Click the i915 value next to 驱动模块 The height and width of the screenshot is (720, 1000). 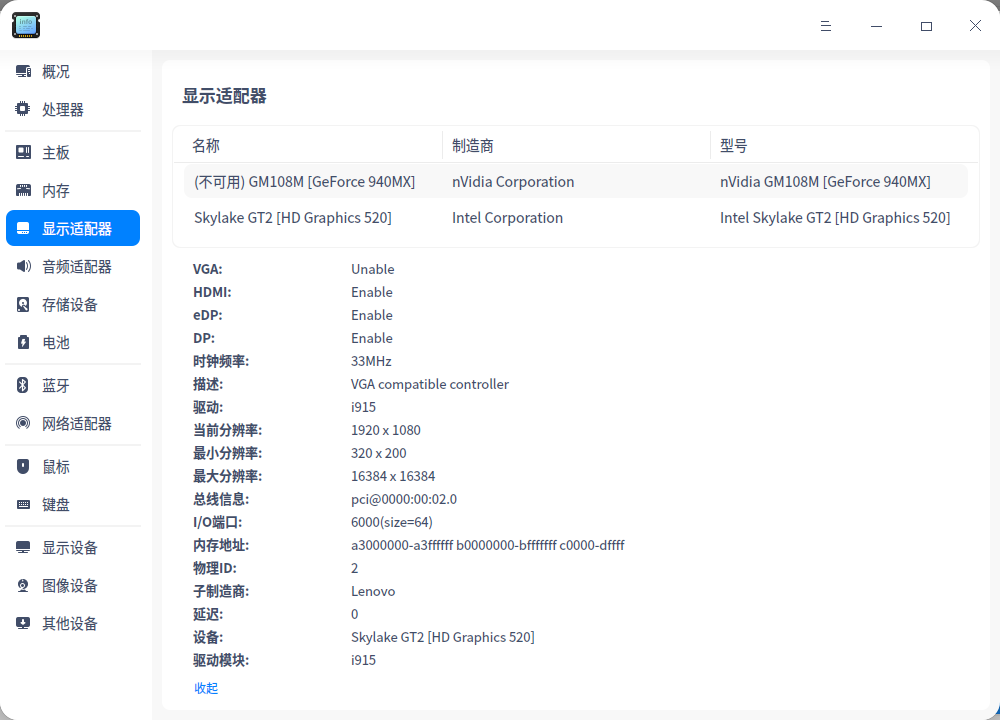coord(364,660)
